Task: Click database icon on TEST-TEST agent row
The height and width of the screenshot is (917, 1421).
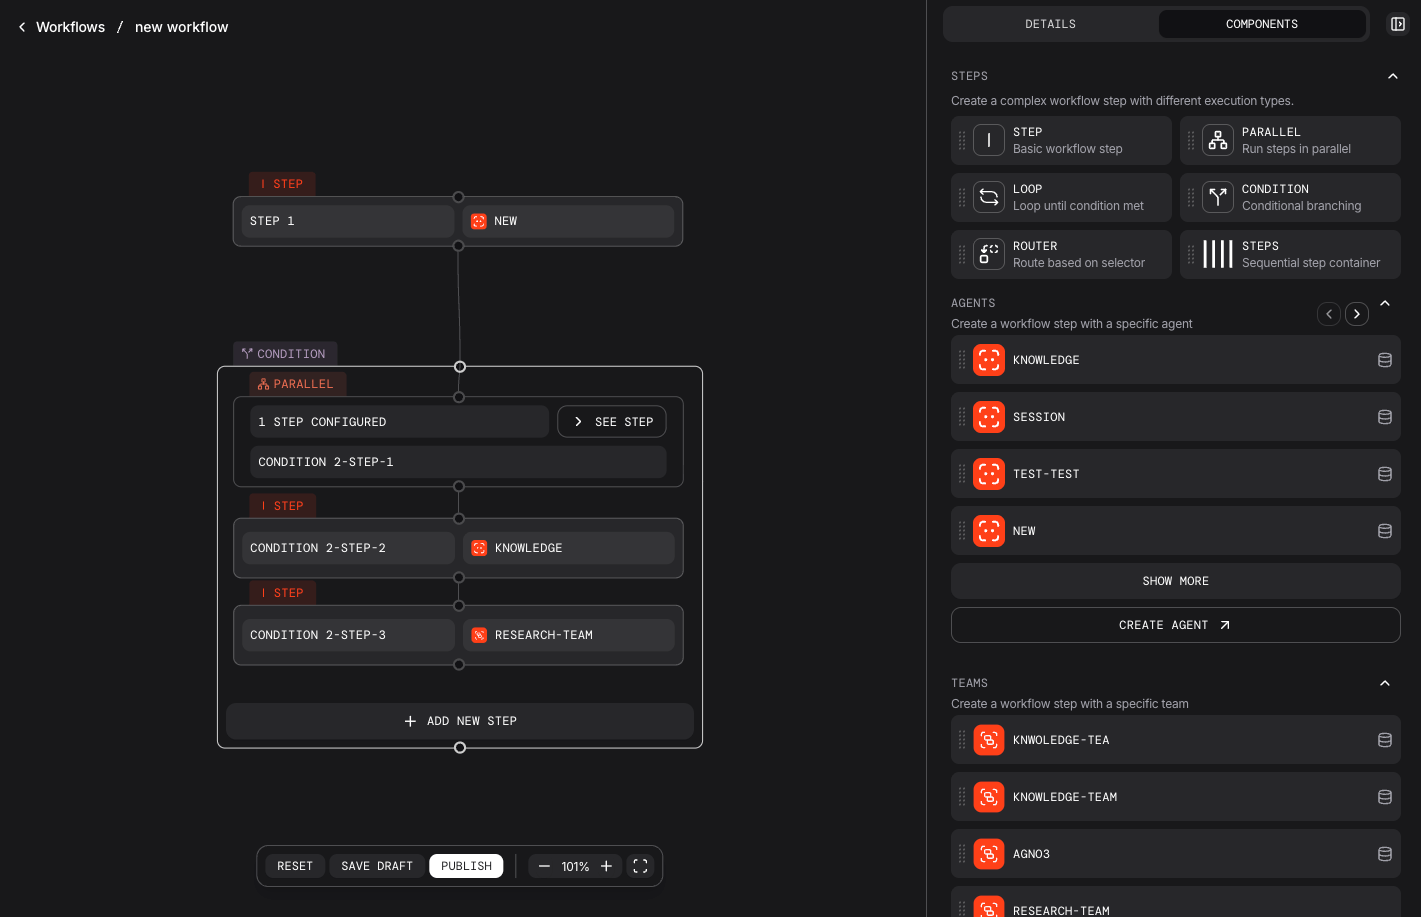Action: pyautogui.click(x=1385, y=474)
